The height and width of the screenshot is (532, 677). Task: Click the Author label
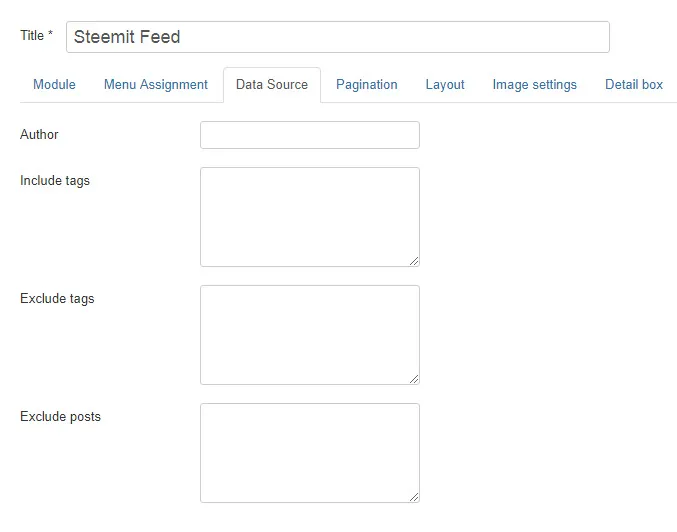click(39, 134)
